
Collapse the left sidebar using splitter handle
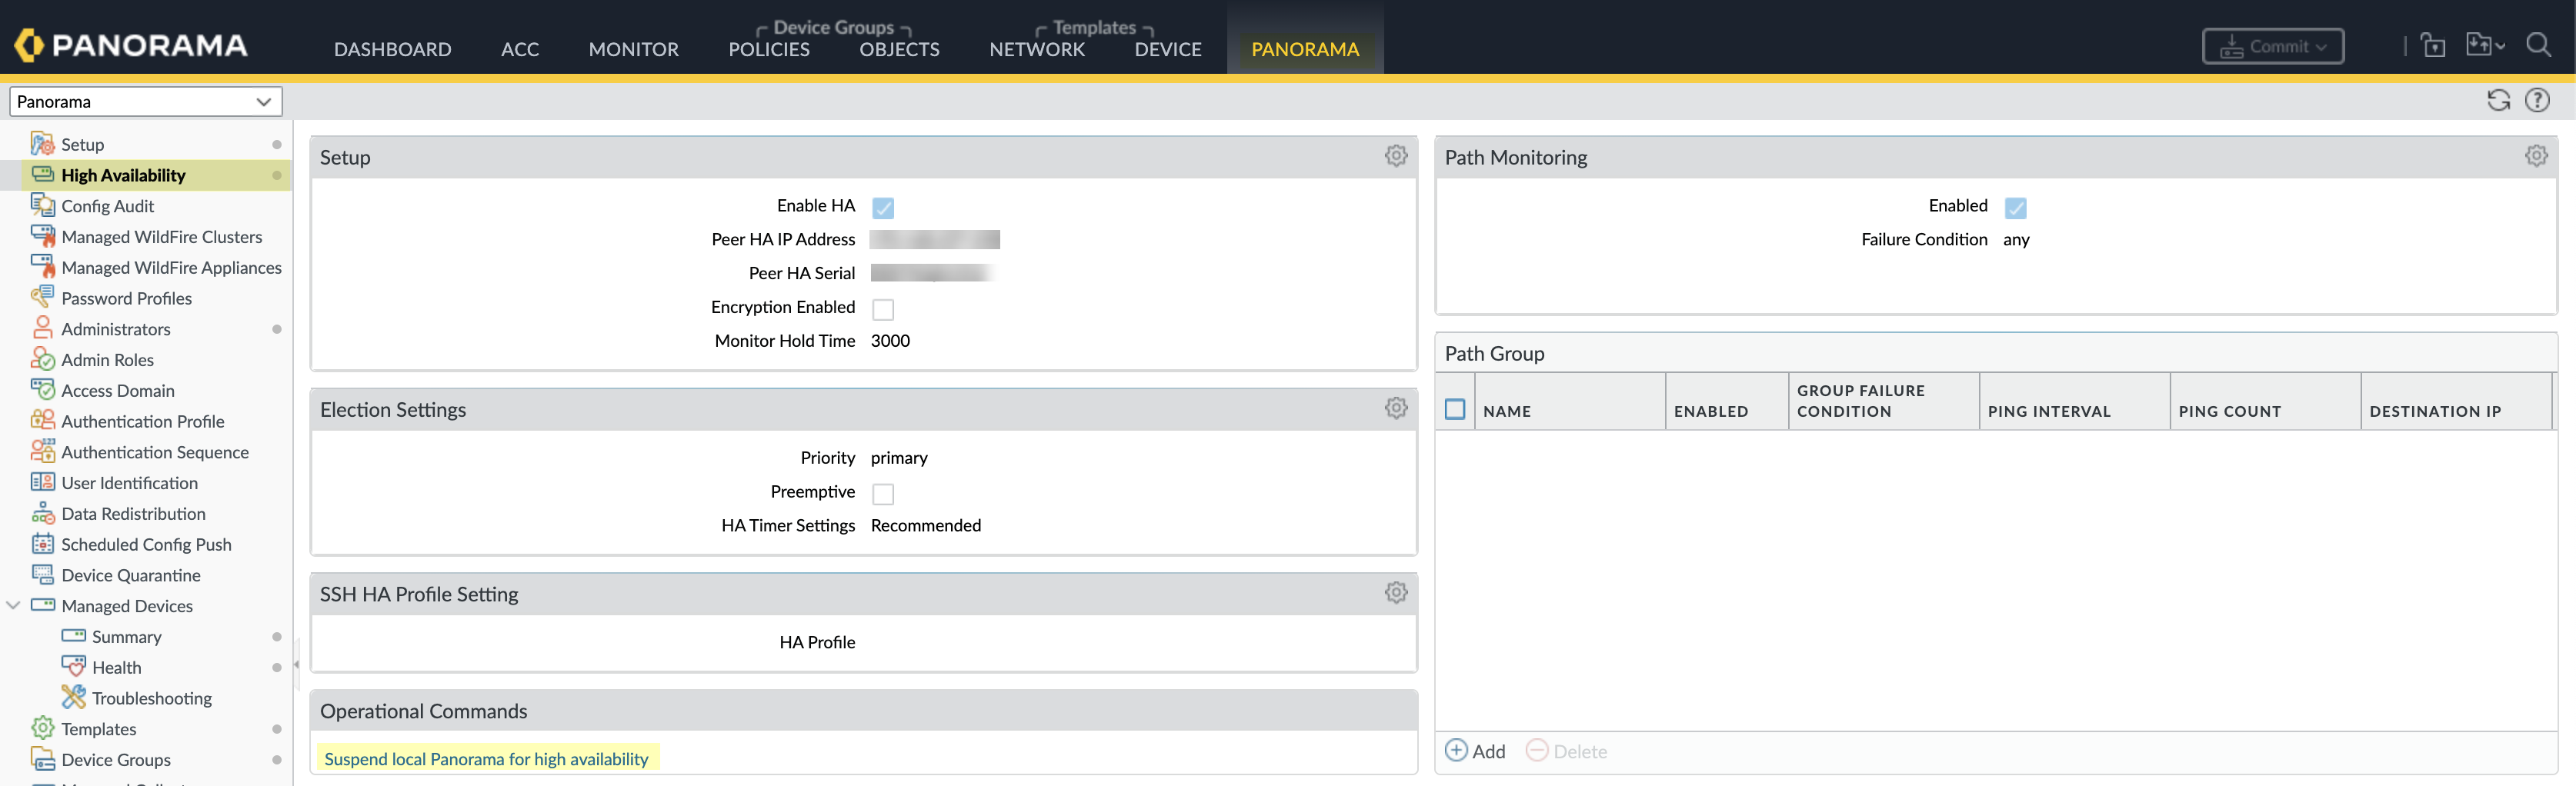[296, 664]
